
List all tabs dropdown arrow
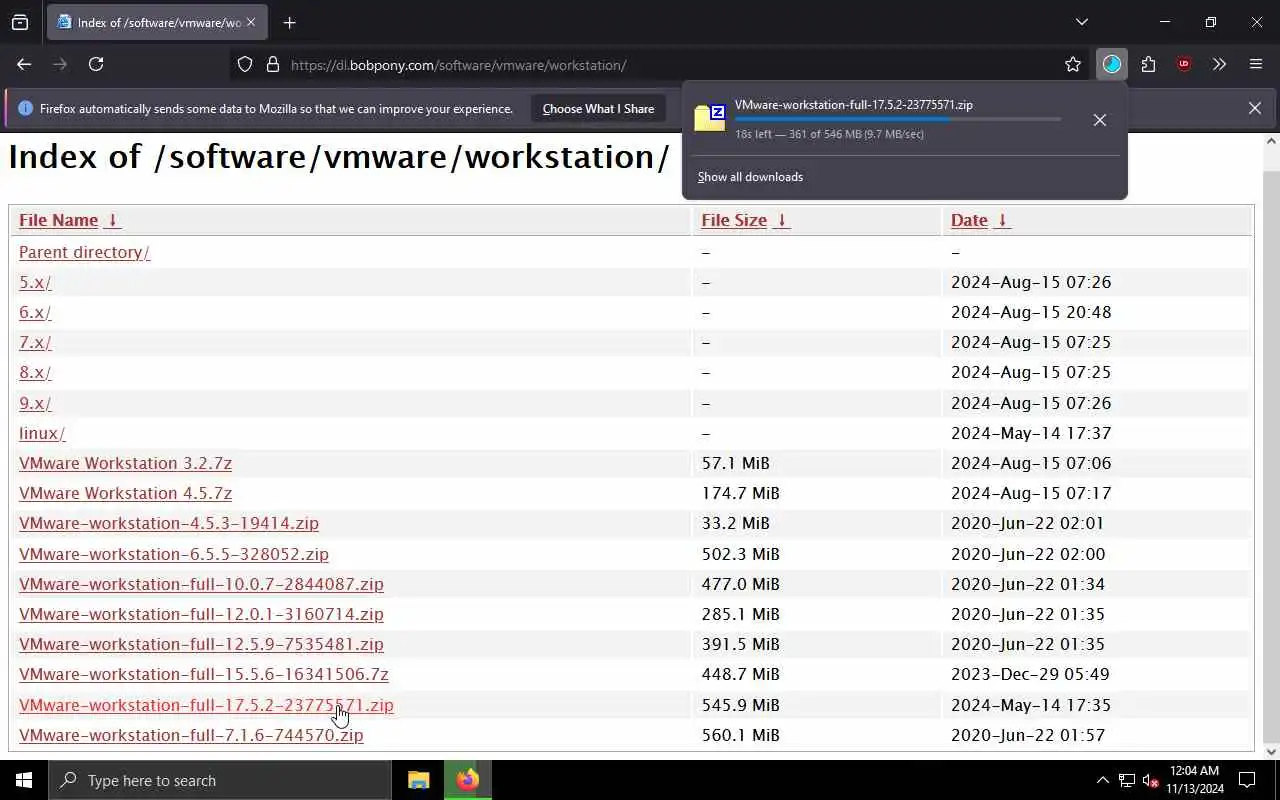(1081, 22)
